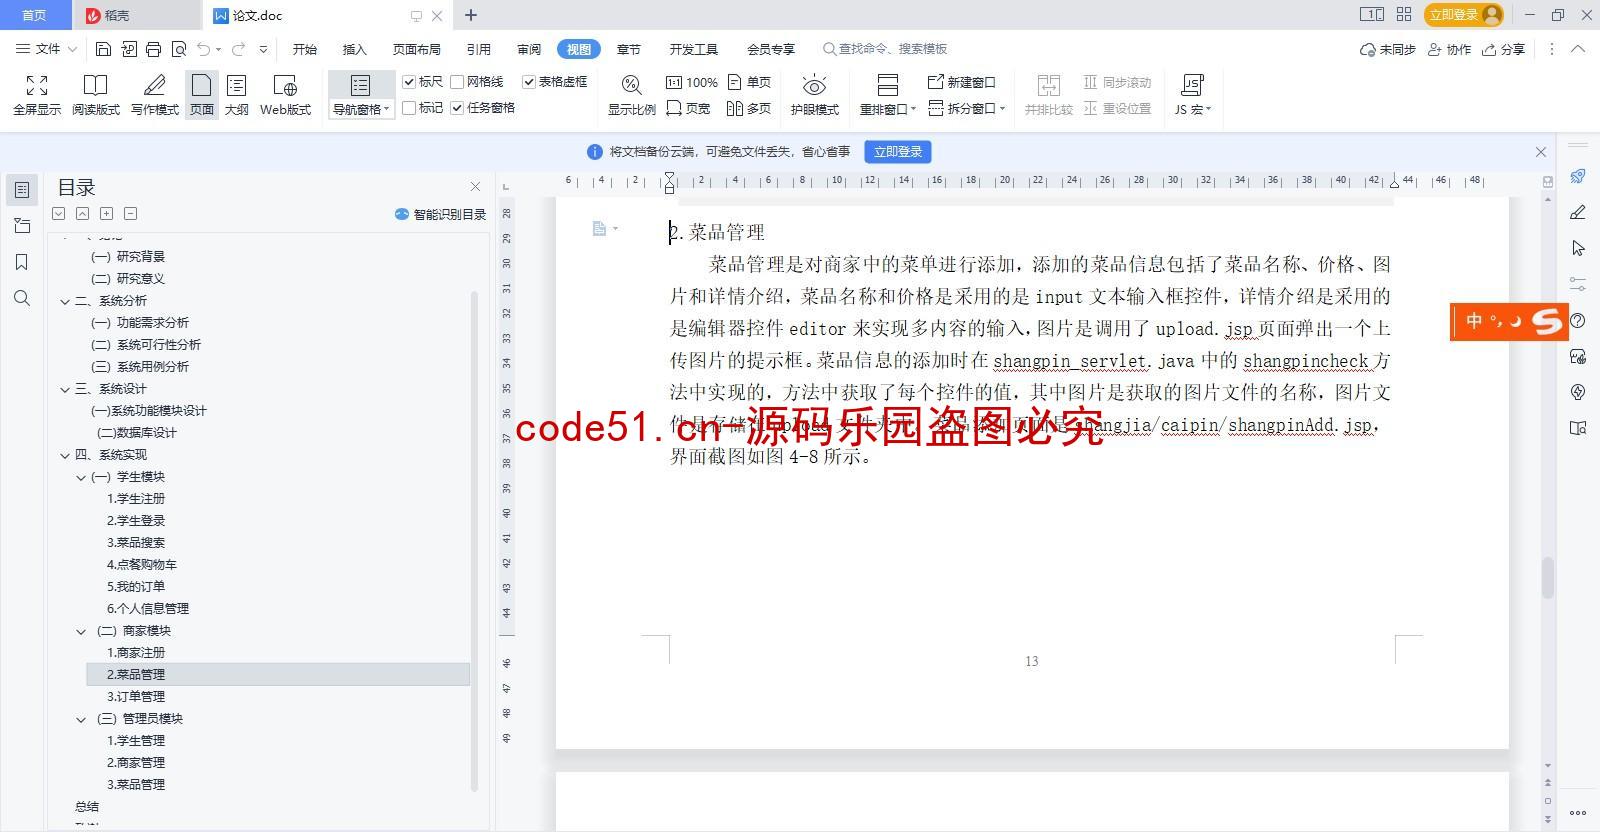This screenshot has height=832, width=1600.
Task: Click the search commands input field
Action: click(x=885, y=49)
